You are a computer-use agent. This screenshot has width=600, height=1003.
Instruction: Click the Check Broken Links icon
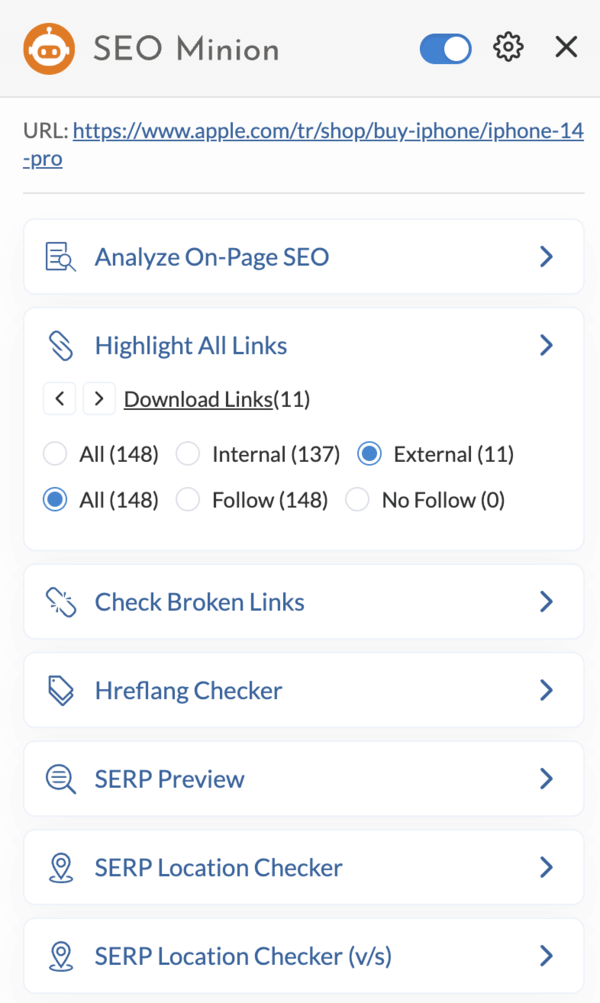coord(60,601)
